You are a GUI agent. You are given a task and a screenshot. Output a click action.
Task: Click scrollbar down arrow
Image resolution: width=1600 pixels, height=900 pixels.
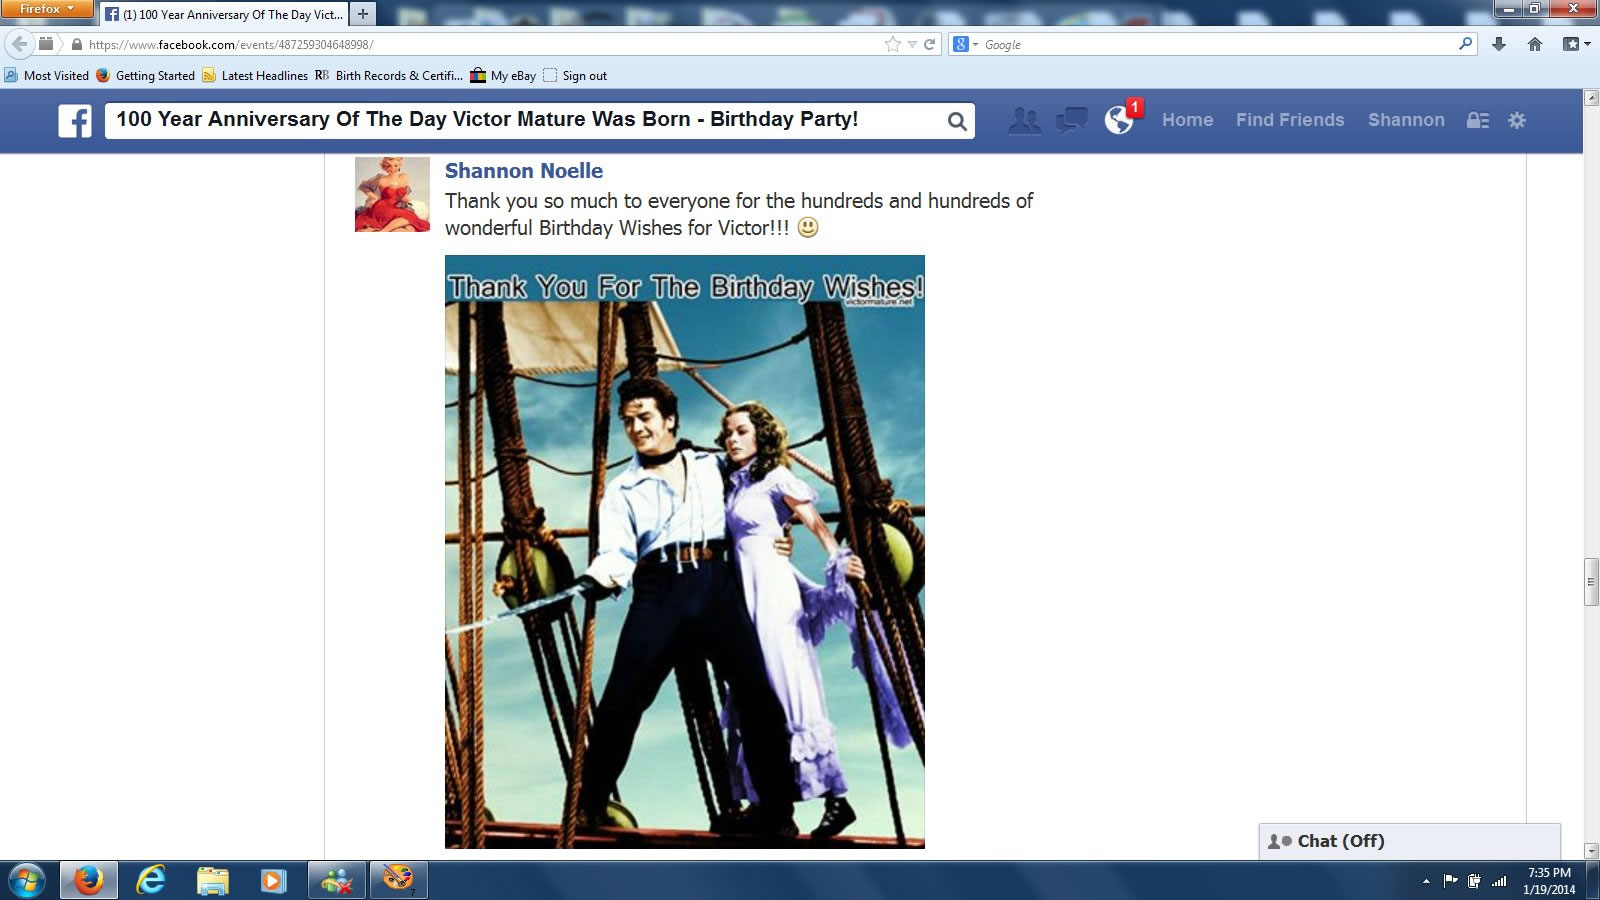(1591, 851)
